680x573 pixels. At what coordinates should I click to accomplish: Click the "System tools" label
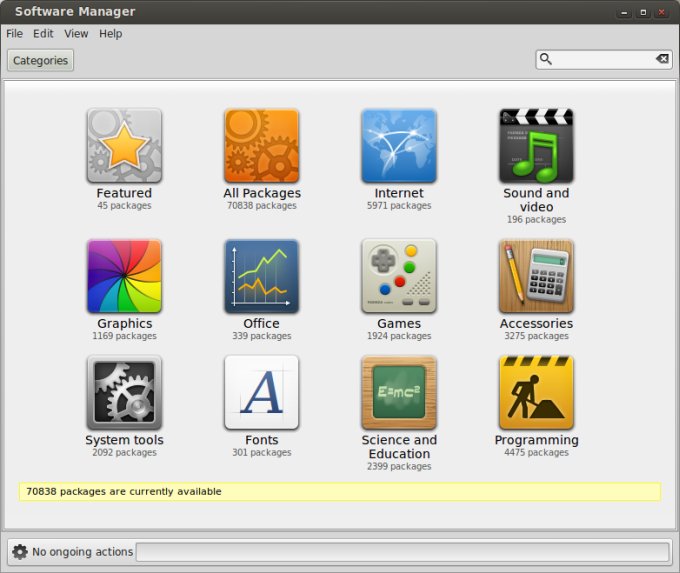click(x=124, y=440)
